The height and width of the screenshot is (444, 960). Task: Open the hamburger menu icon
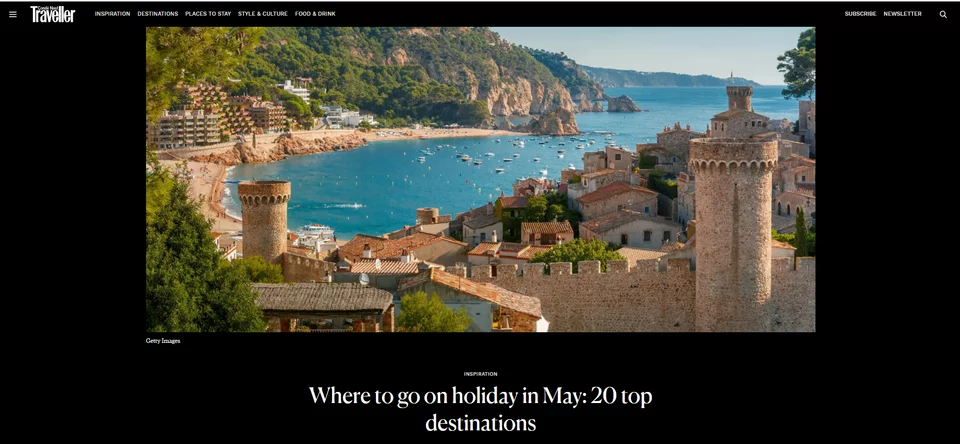pos(13,14)
